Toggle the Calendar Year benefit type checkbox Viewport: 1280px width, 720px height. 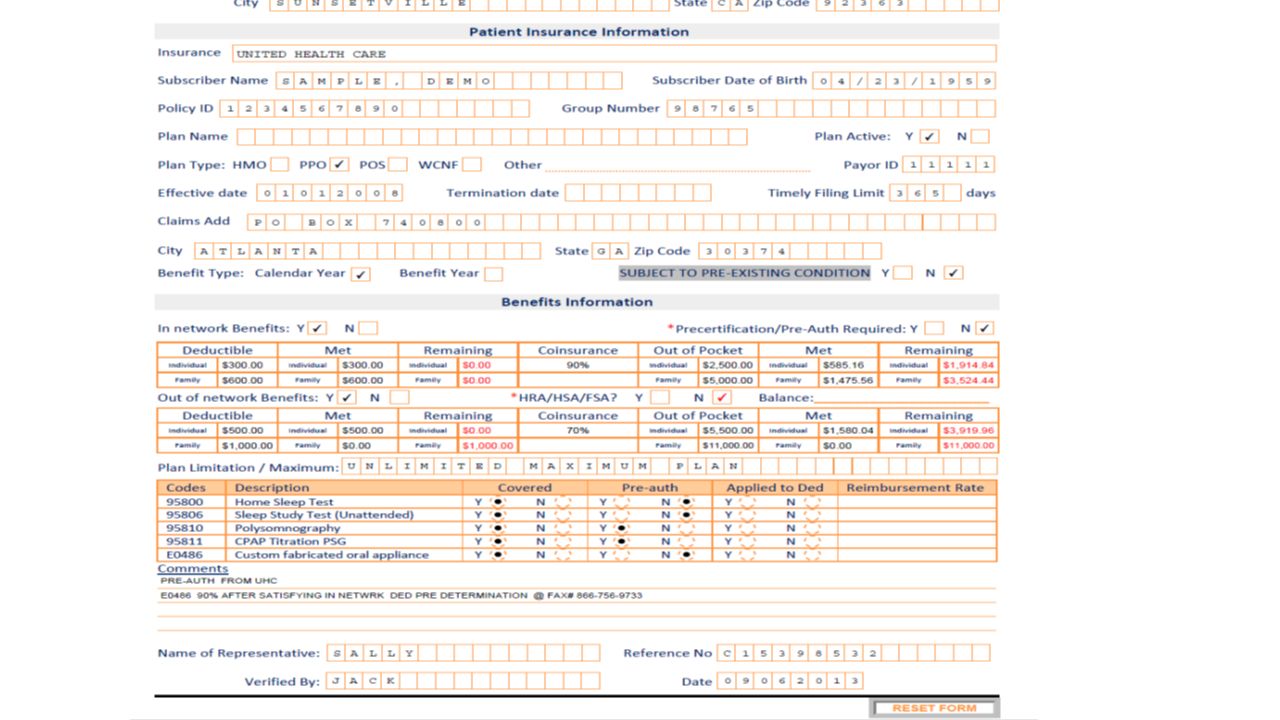(x=360, y=273)
